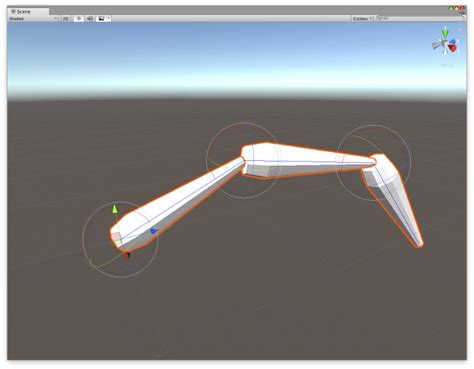Toggle scene audio speaker icon
Image resolution: width=474 pixels, height=369 pixels.
click(90, 19)
